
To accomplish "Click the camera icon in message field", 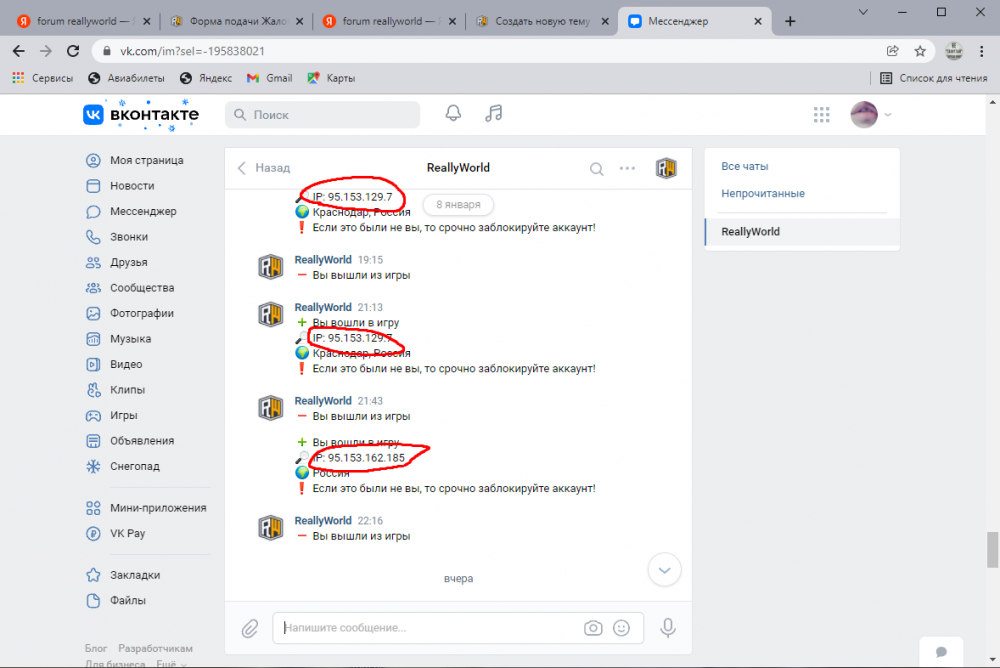I will coord(593,628).
